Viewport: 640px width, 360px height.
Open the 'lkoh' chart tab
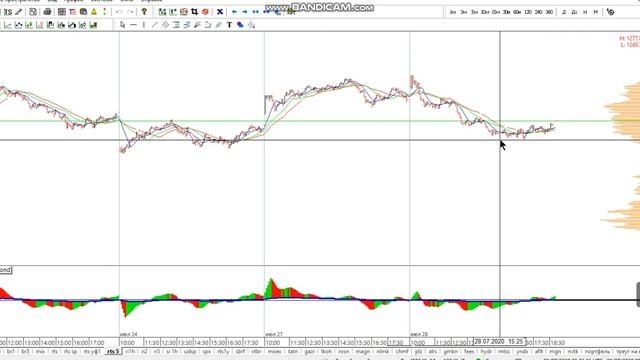[x=327, y=351]
